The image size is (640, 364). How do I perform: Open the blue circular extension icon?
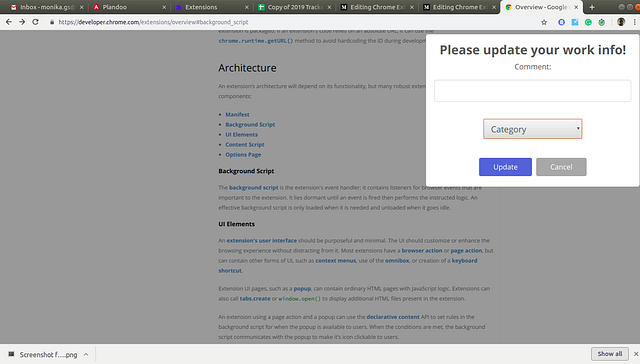click(562, 22)
